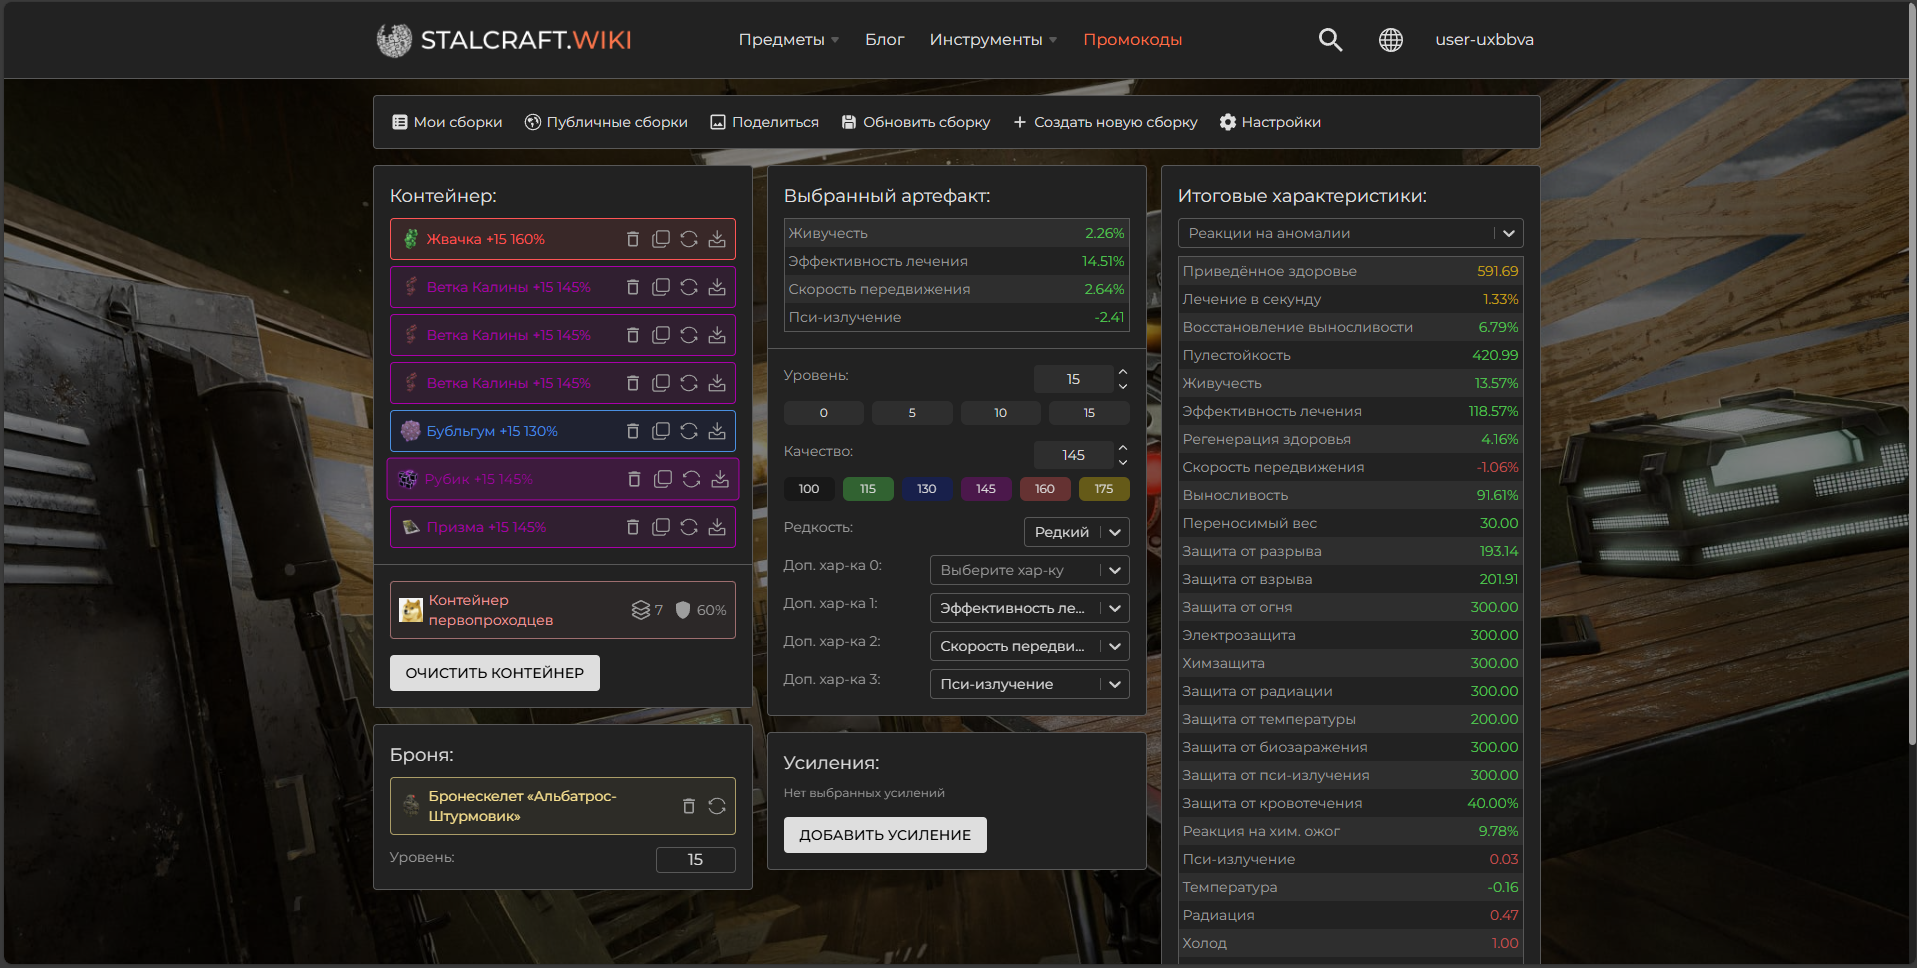Replace the Рубик +15 145% artifact

(691, 479)
